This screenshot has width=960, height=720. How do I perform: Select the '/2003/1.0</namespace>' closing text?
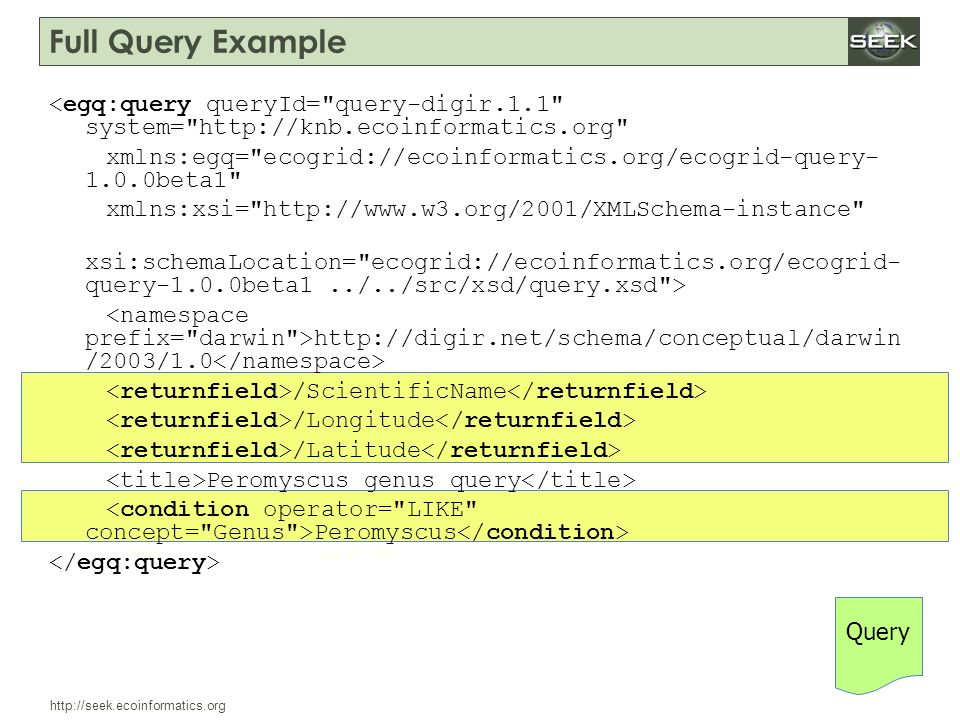tap(235, 361)
